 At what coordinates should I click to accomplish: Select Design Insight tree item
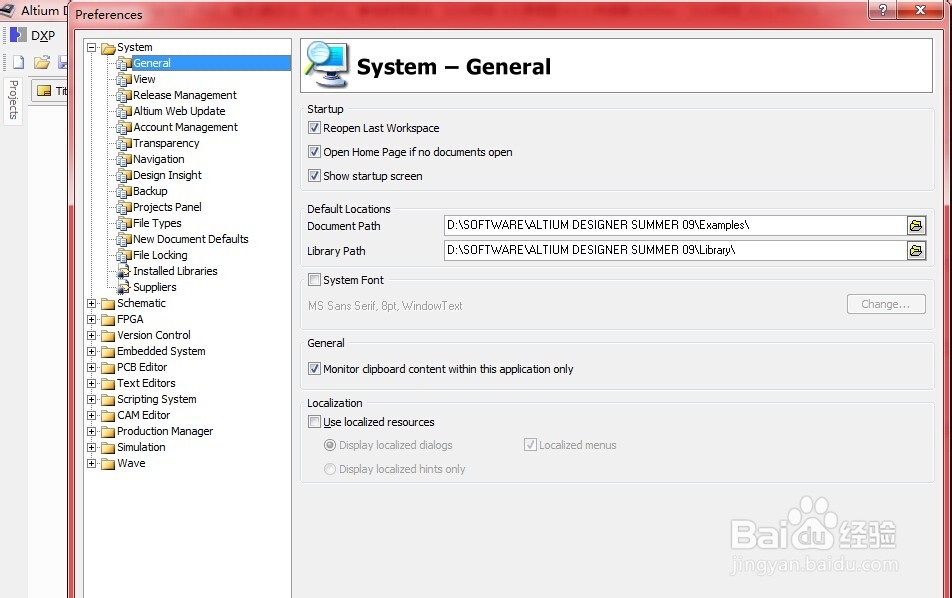(x=167, y=175)
